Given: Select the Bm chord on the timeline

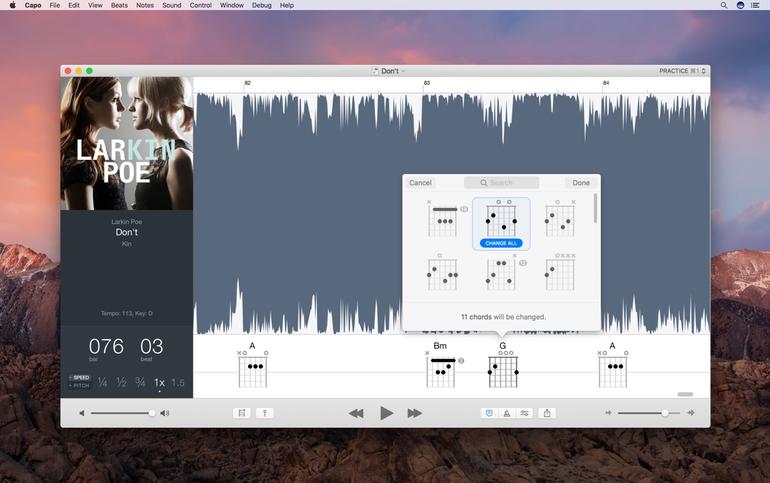Looking at the screenshot, I should [x=440, y=366].
